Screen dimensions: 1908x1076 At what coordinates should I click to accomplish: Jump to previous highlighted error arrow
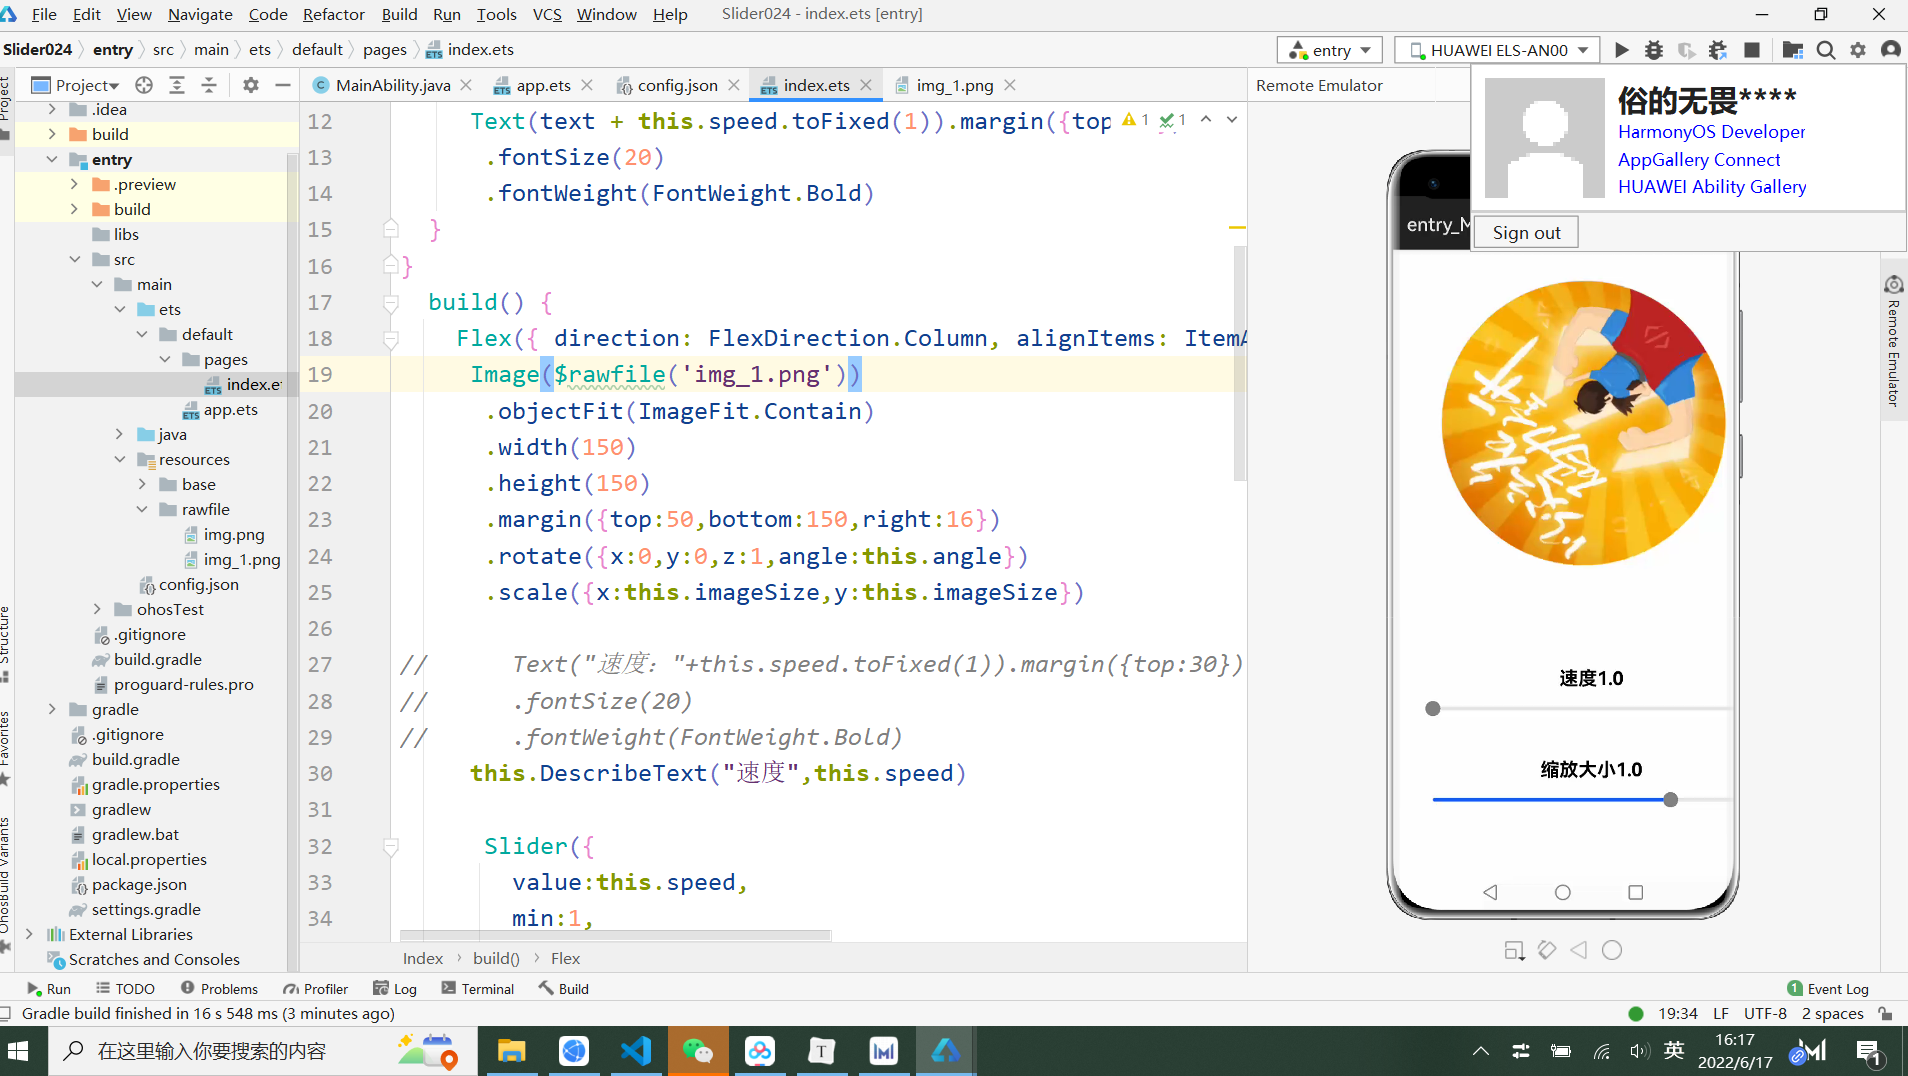click(1206, 120)
